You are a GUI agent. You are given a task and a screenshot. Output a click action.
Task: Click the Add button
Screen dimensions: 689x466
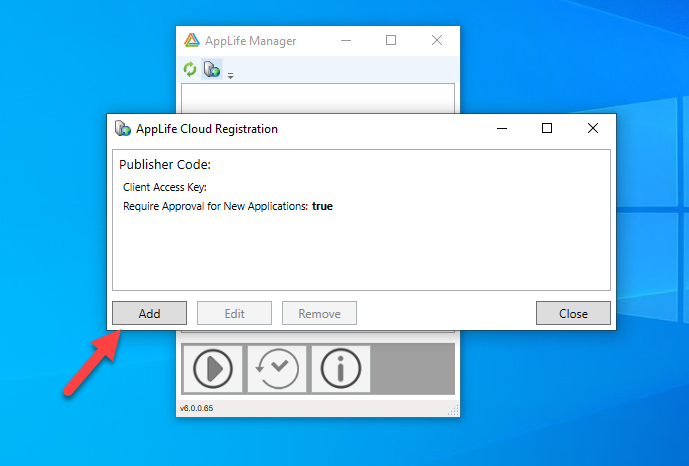(149, 313)
